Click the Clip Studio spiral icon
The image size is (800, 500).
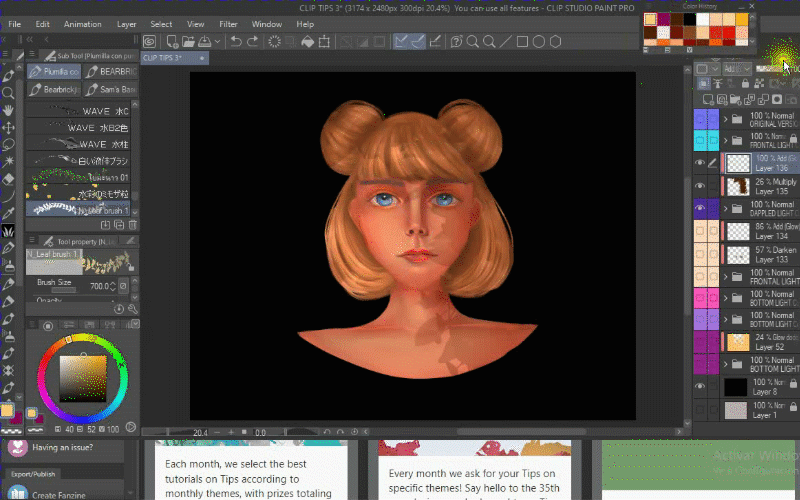[x=149, y=41]
